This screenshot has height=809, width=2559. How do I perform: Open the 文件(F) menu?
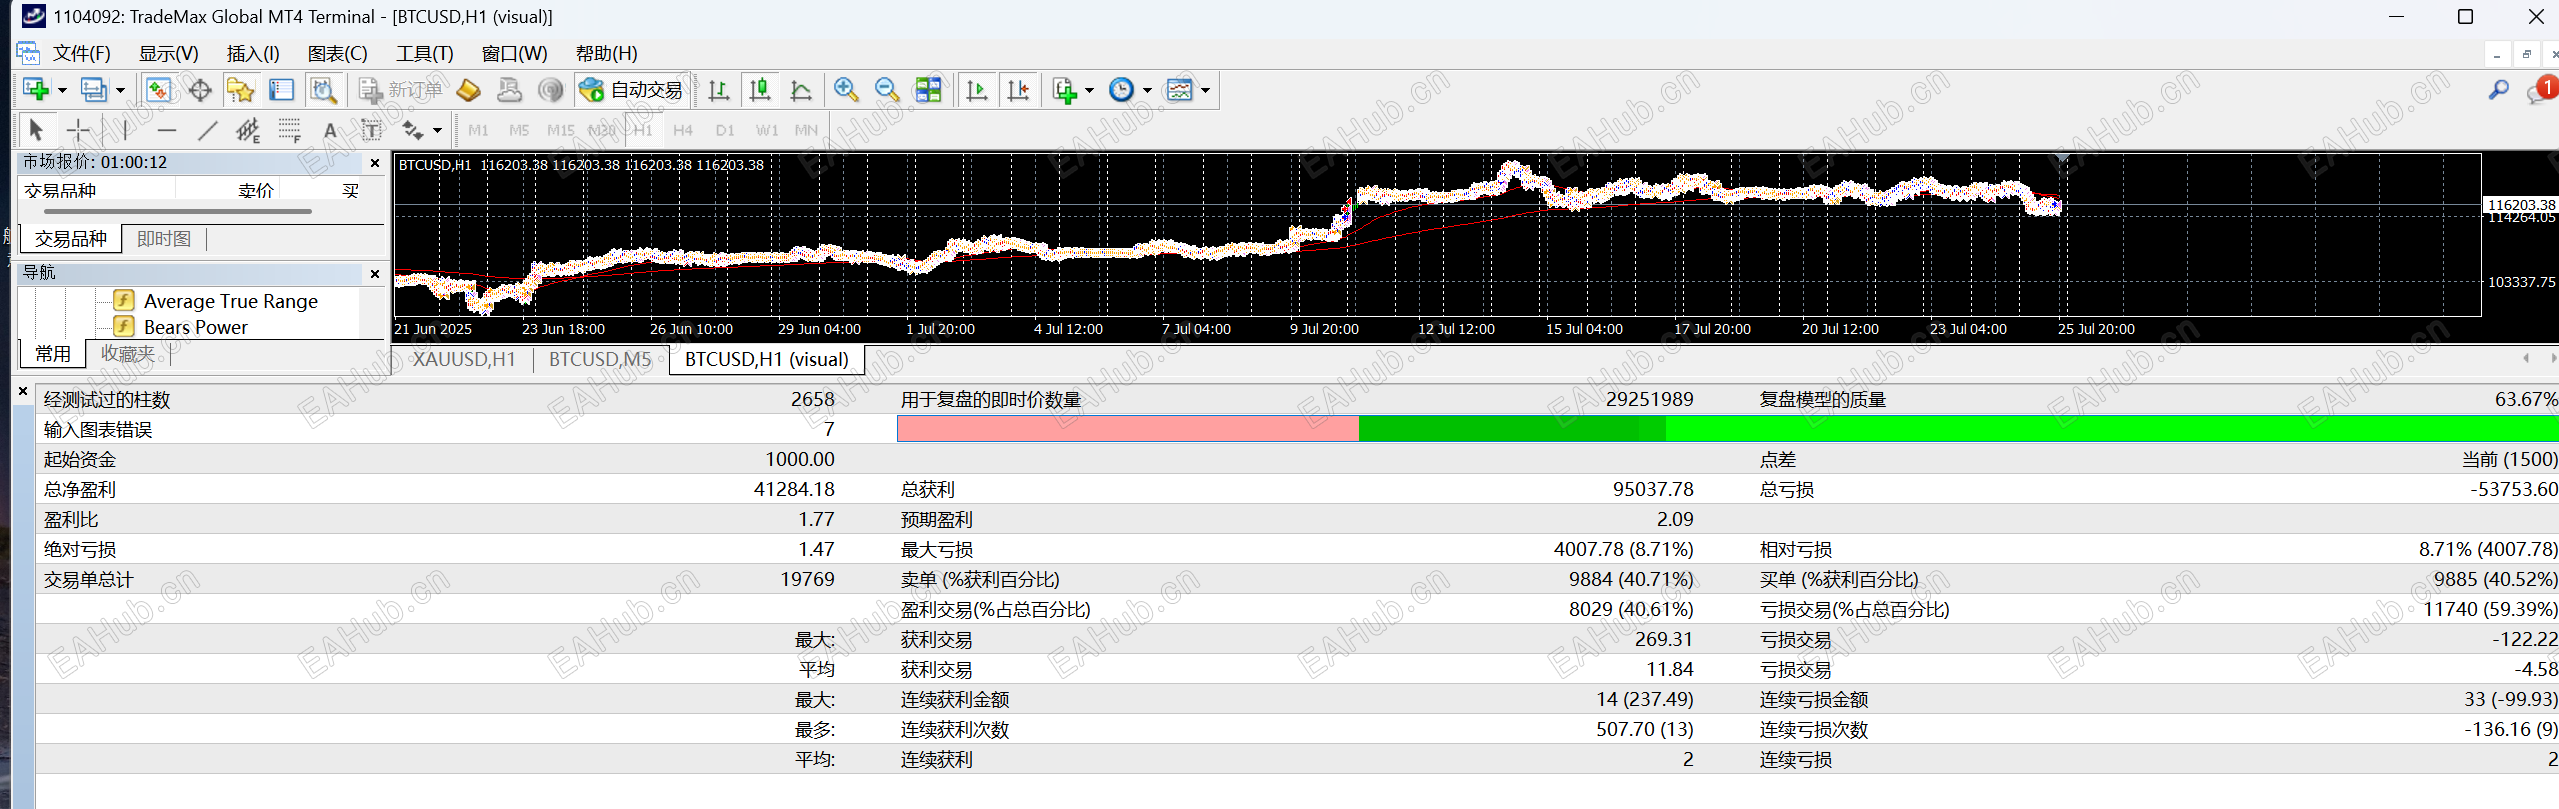click(x=81, y=53)
